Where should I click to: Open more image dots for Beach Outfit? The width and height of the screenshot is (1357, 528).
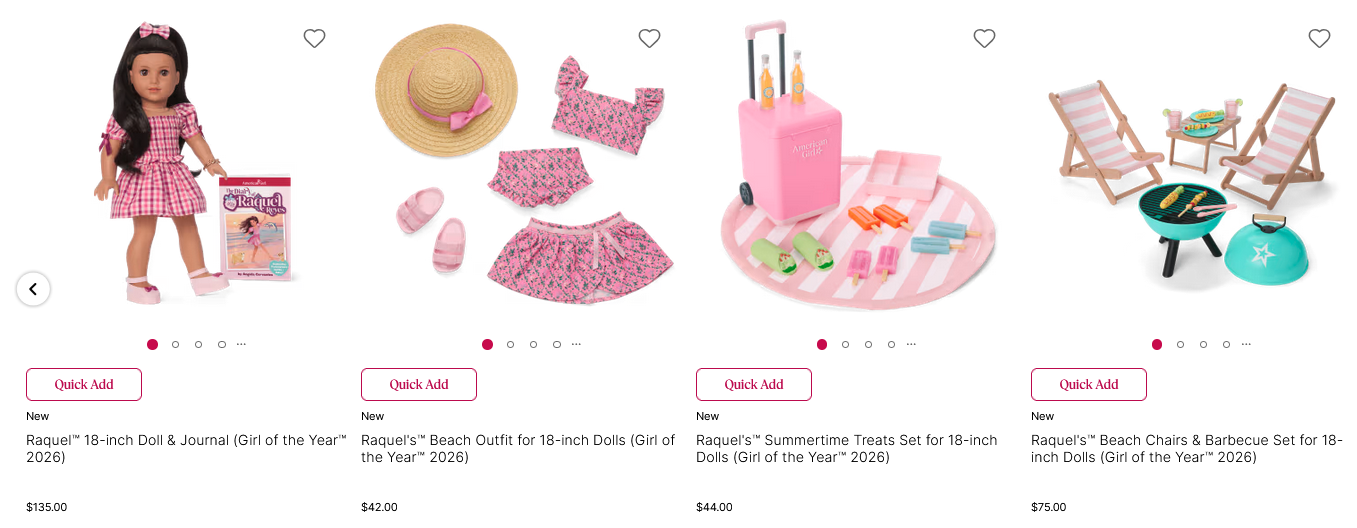[x=576, y=344]
